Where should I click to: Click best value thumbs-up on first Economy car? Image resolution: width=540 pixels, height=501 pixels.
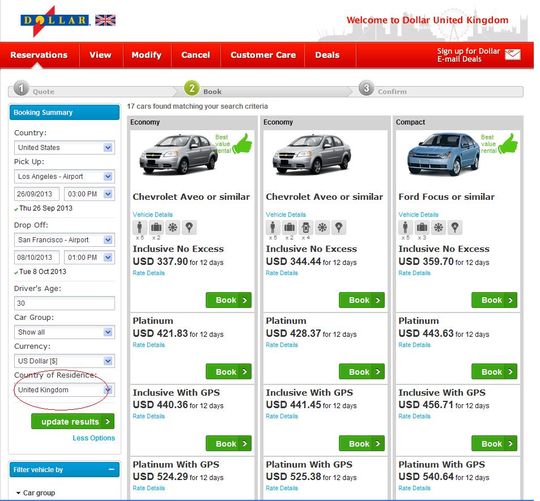pyautogui.click(x=242, y=144)
